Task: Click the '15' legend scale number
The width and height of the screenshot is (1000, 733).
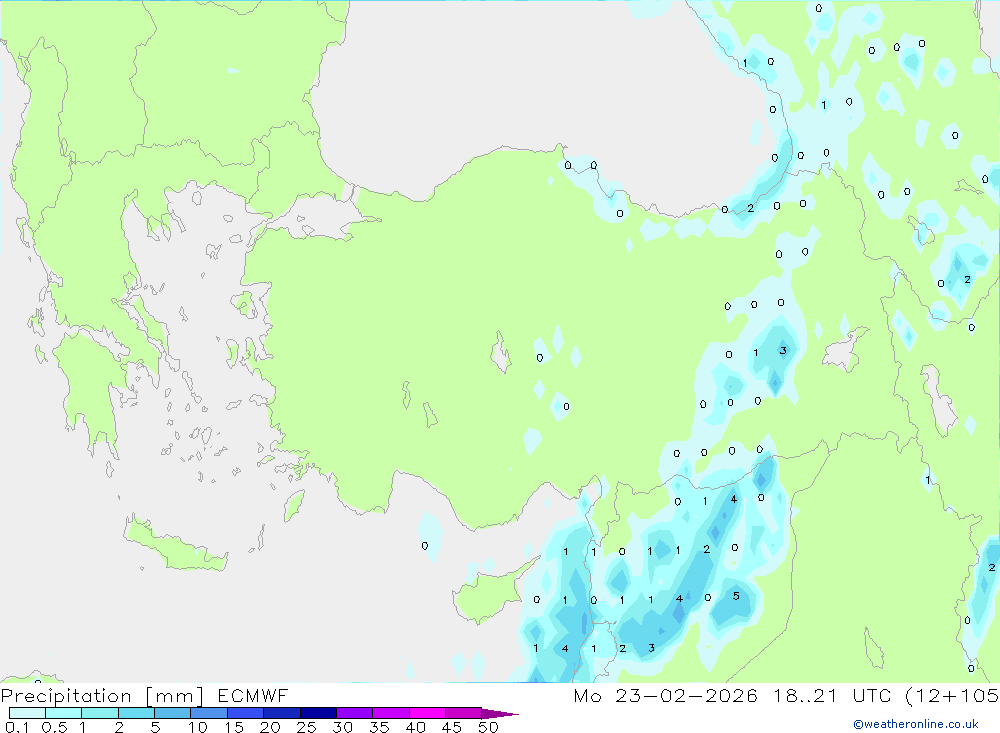Action: click(x=233, y=727)
